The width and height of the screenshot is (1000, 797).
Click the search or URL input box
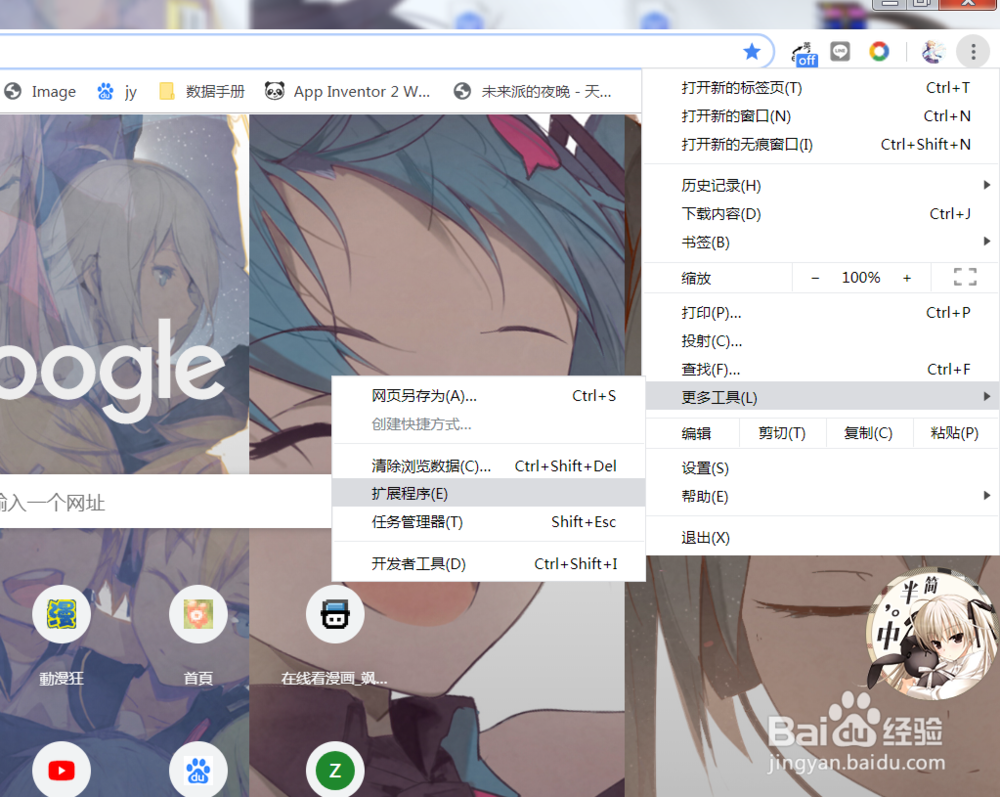tap(165, 502)
